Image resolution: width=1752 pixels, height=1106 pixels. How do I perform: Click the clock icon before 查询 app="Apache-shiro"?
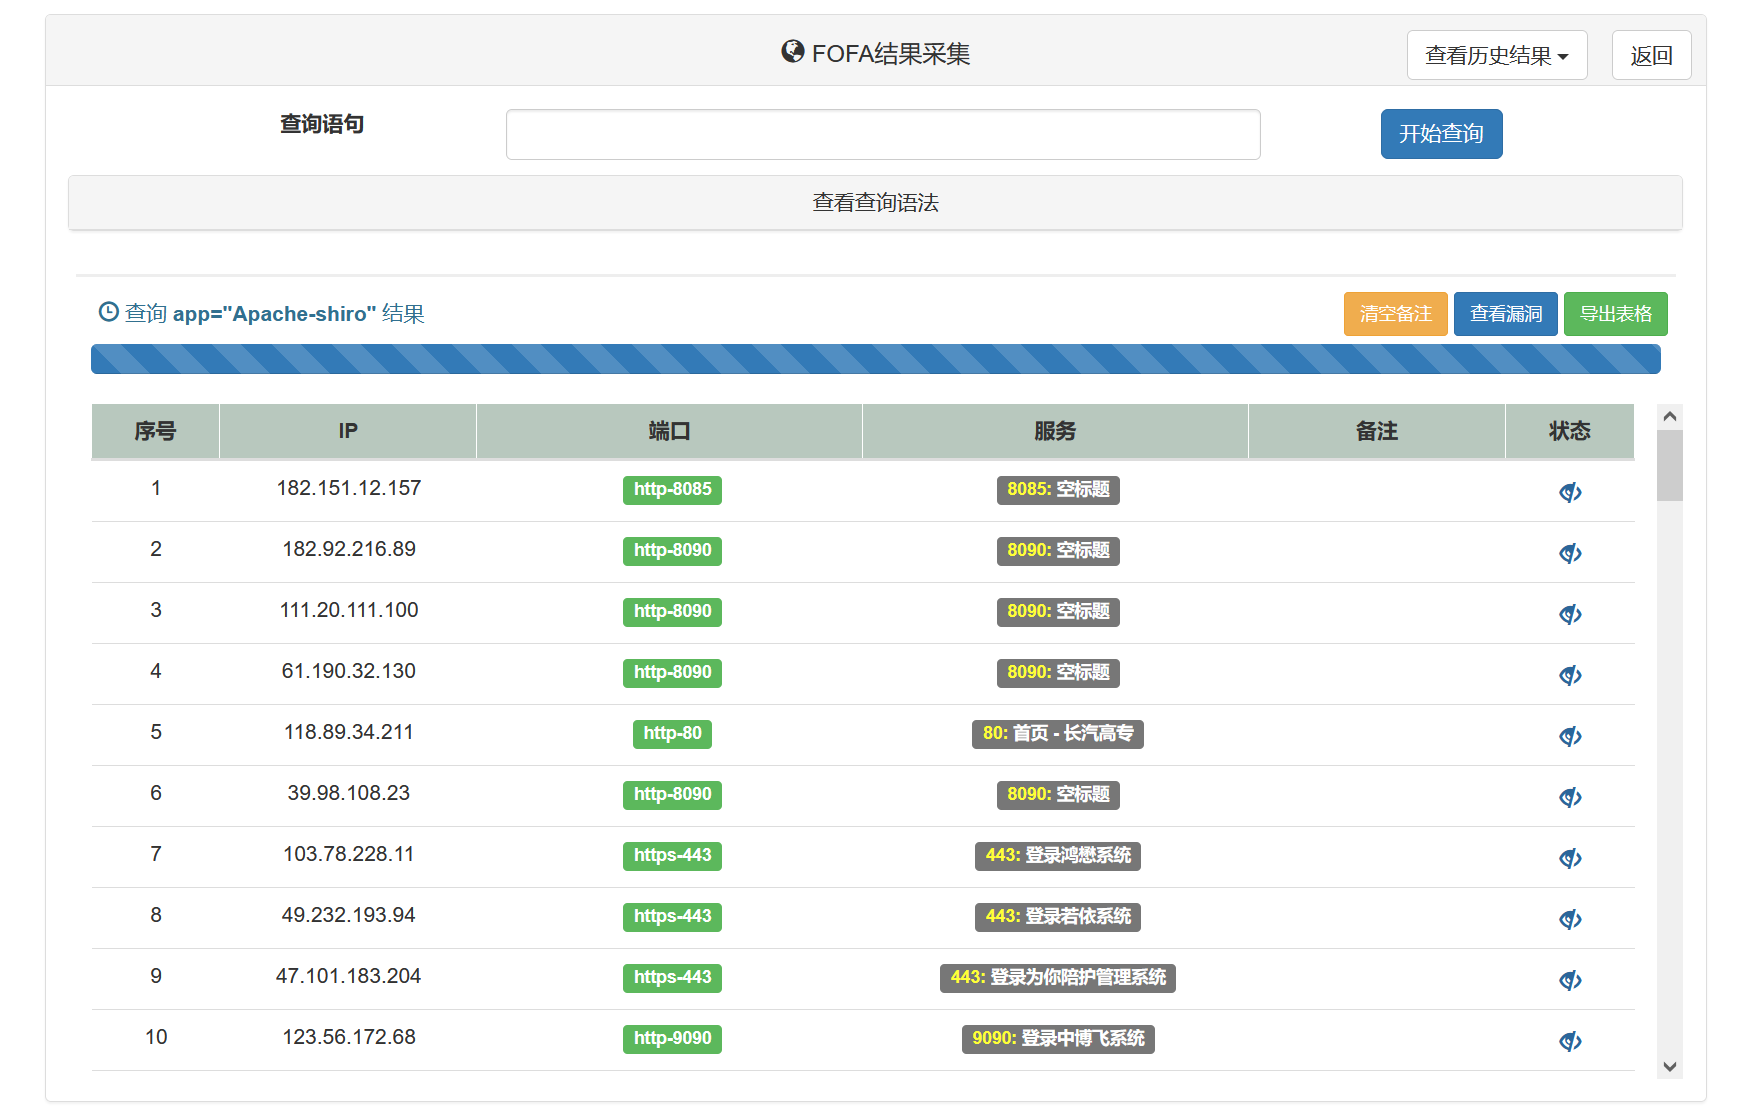(x=108, y=312)
